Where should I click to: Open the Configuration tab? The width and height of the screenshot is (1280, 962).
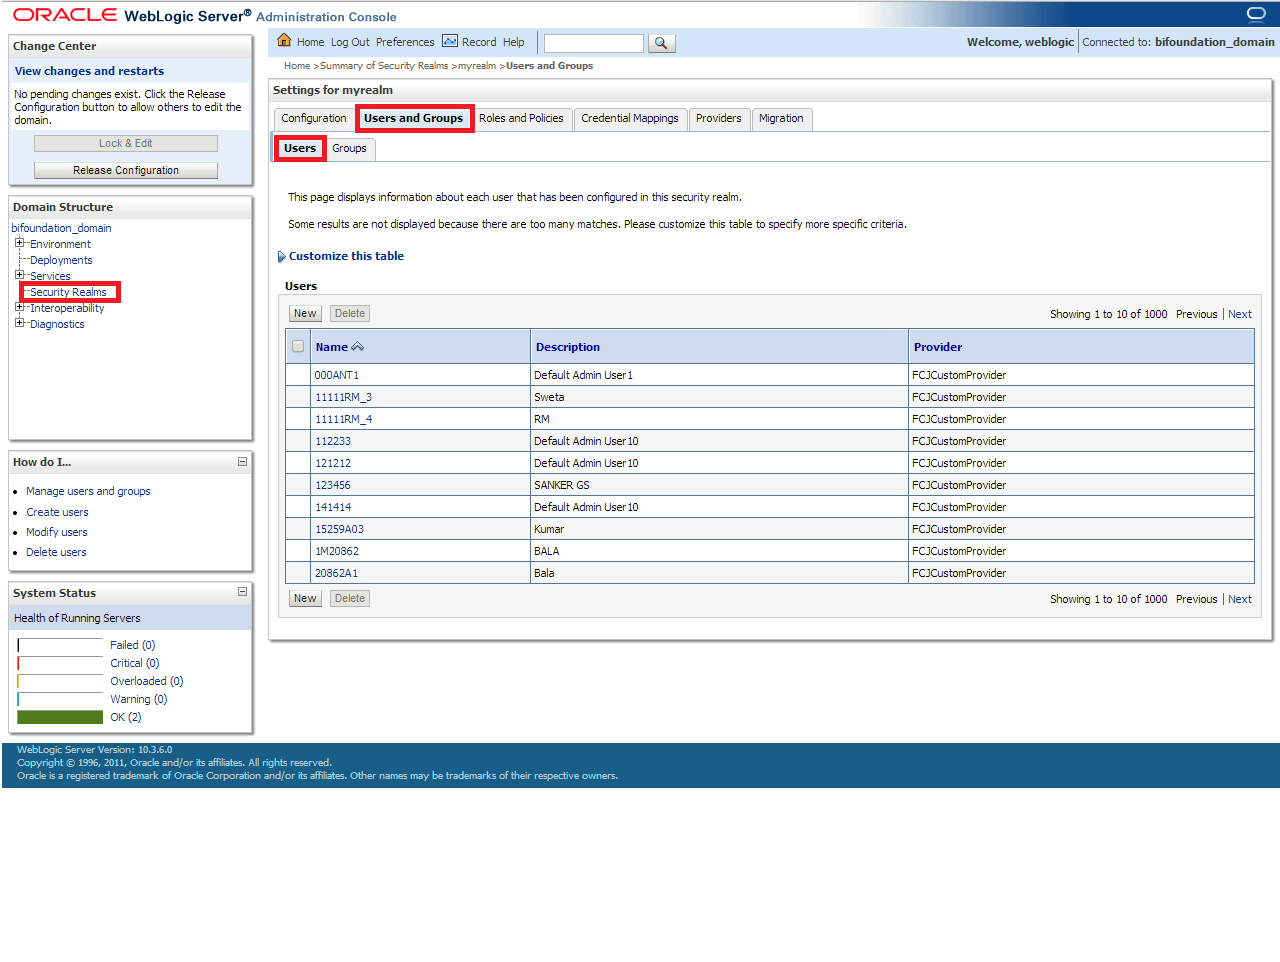(314, 119)
